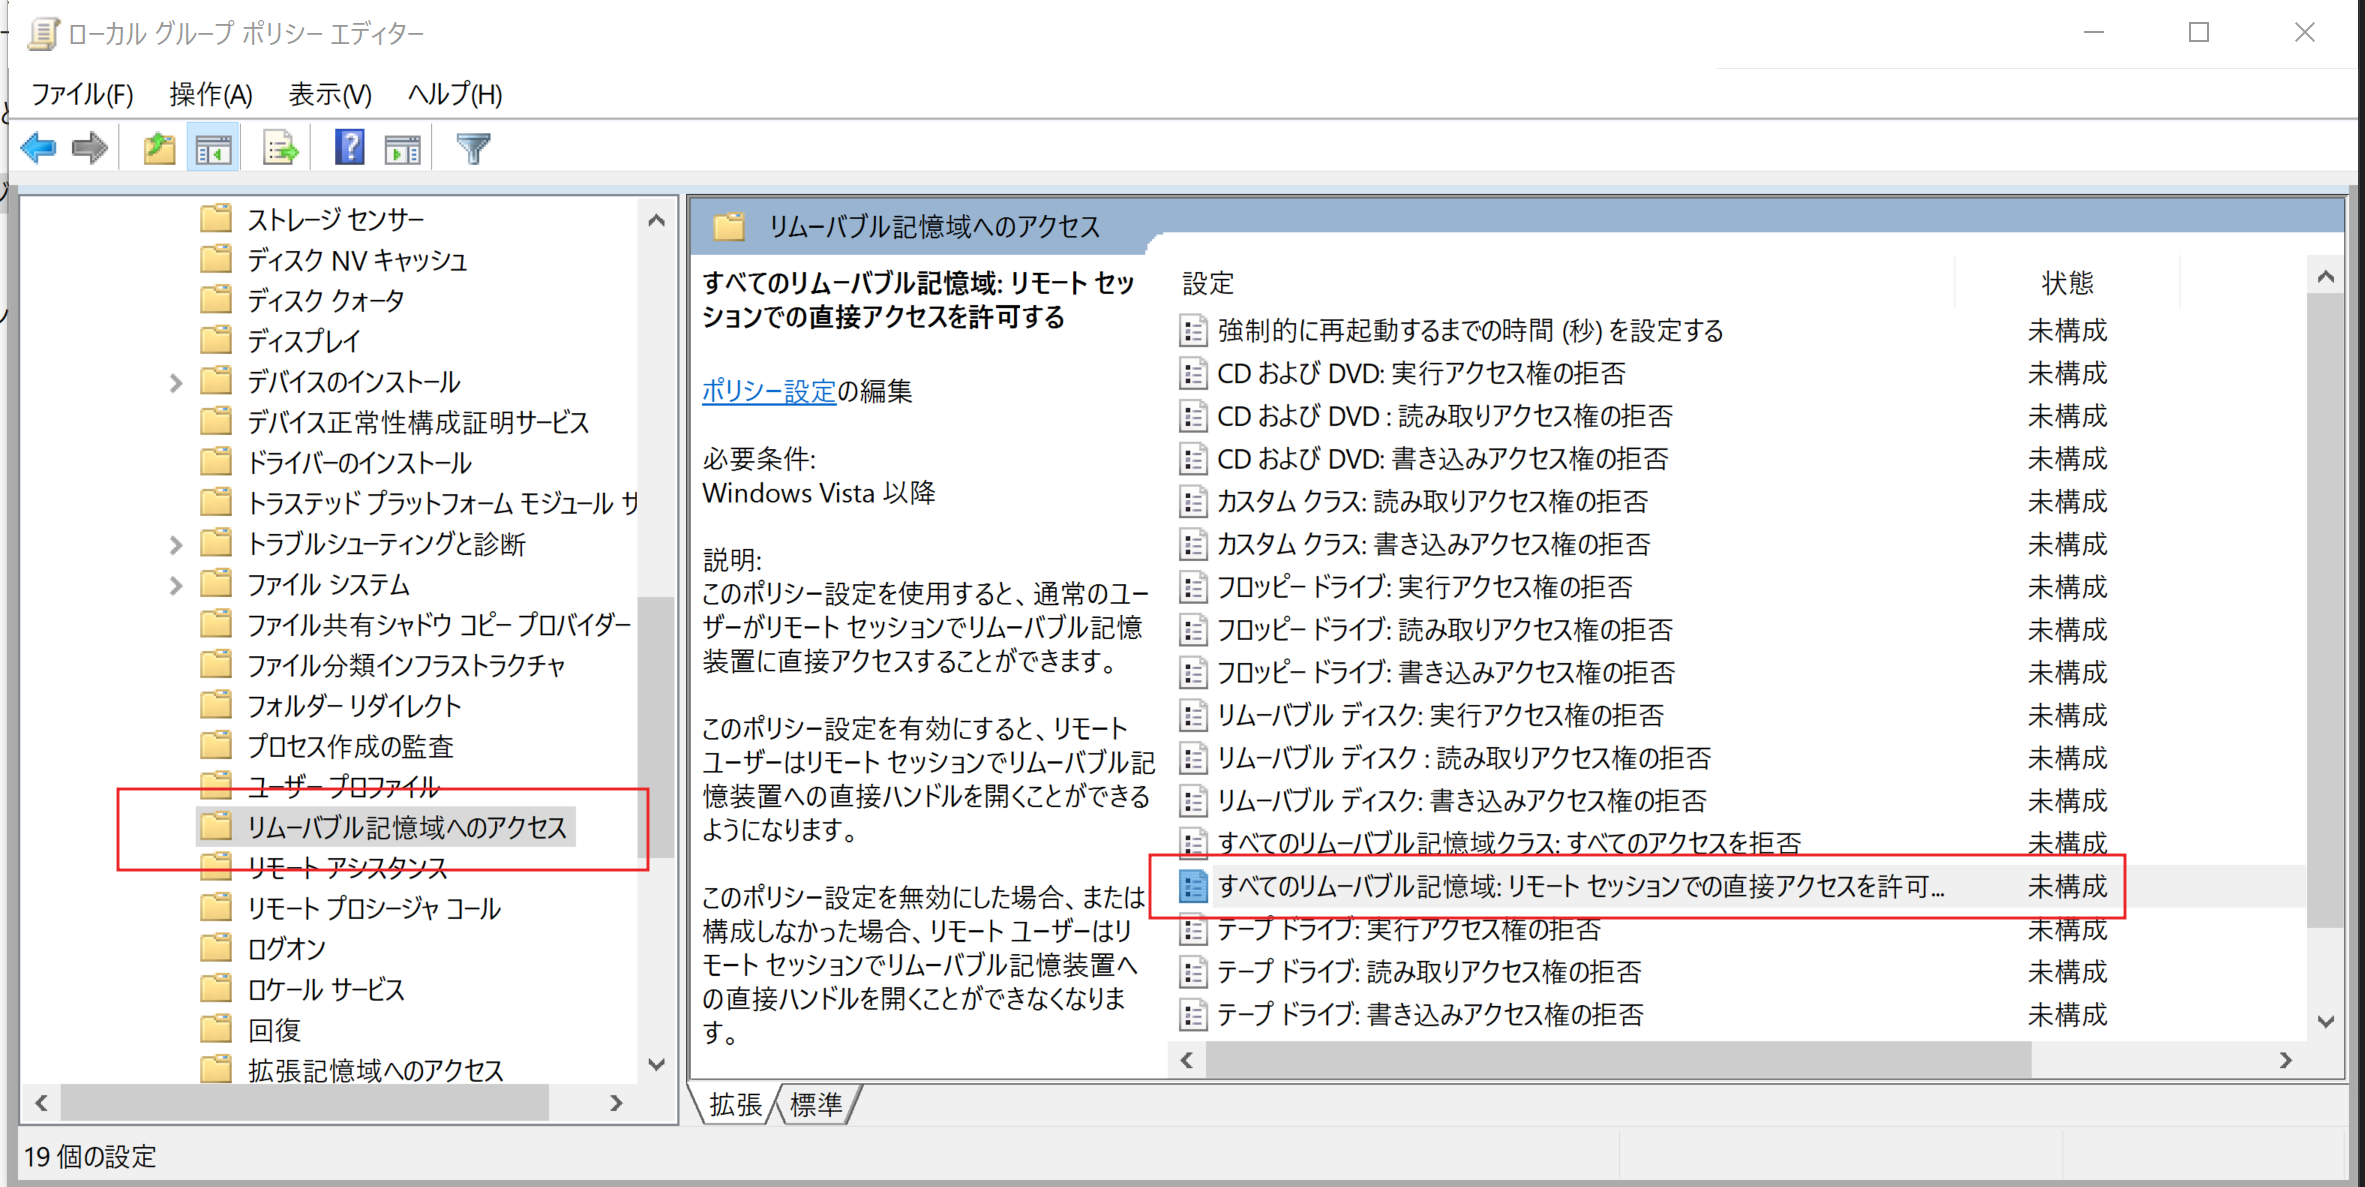Click the tree pane horizontal scroll-right arrow
The width and height of the screenshot is (2365, 1187).
point(616,1103)
